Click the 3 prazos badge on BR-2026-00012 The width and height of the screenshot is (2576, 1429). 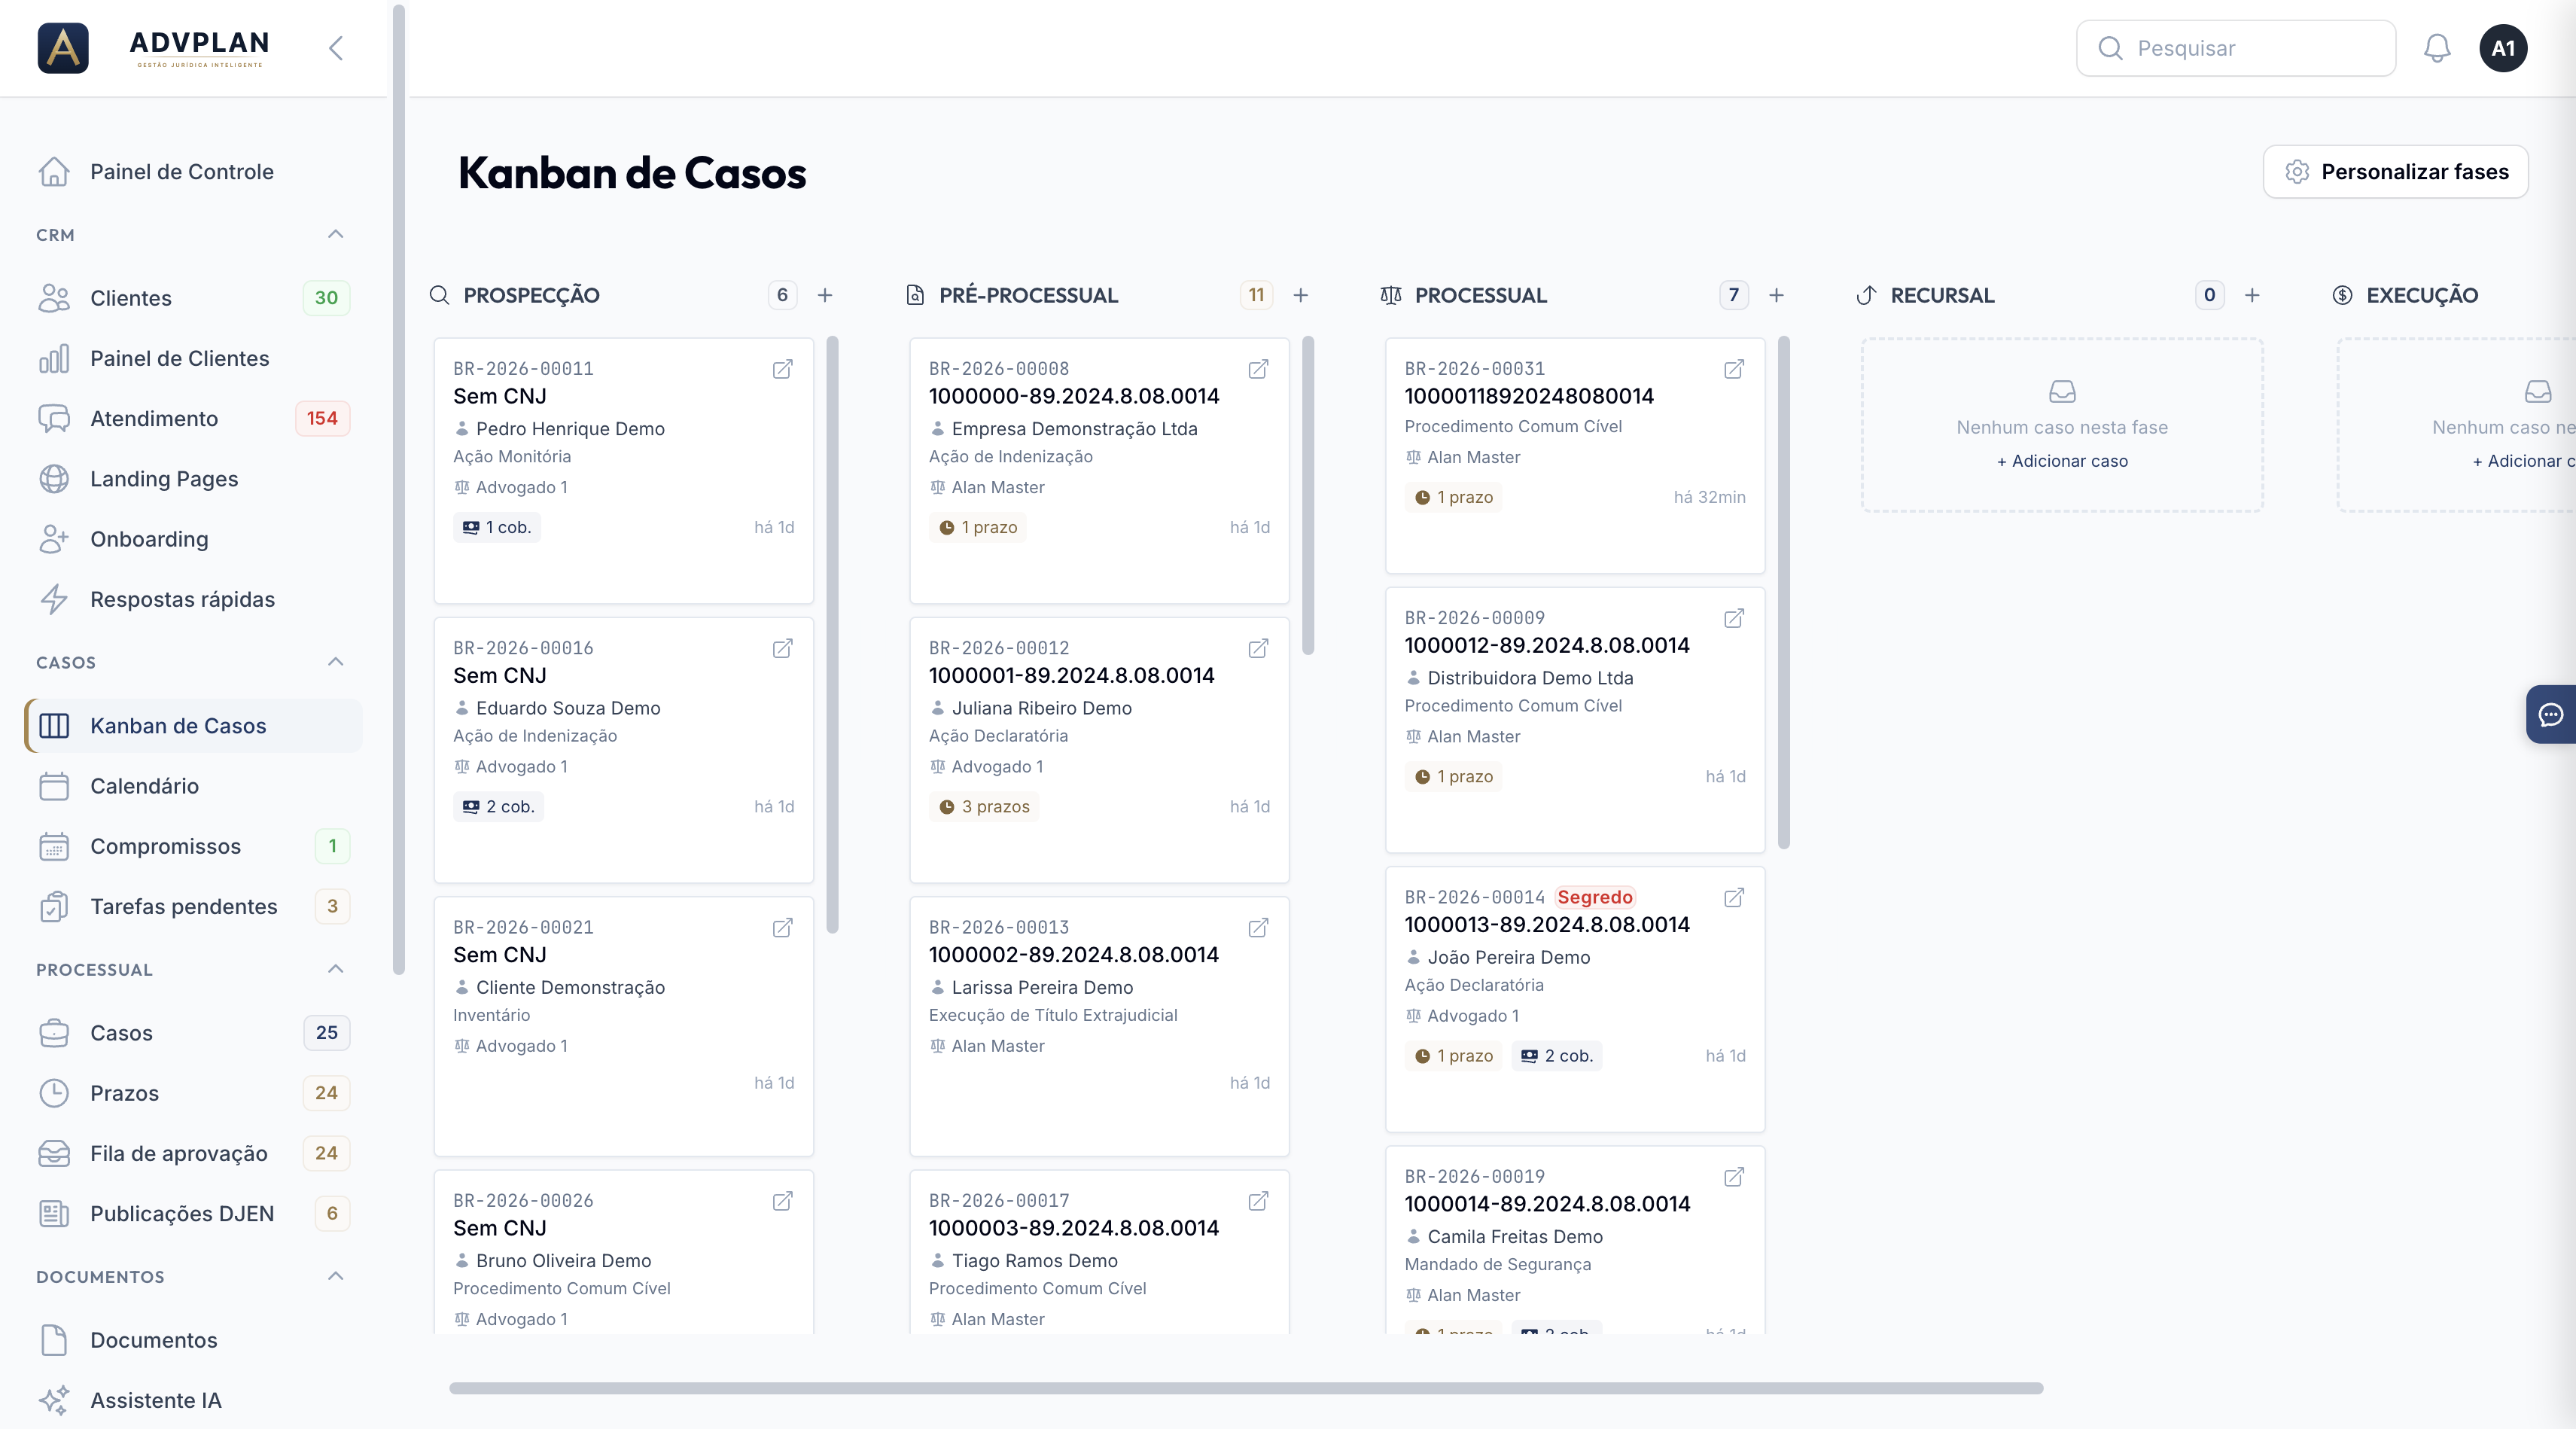(x=984, y=806)
